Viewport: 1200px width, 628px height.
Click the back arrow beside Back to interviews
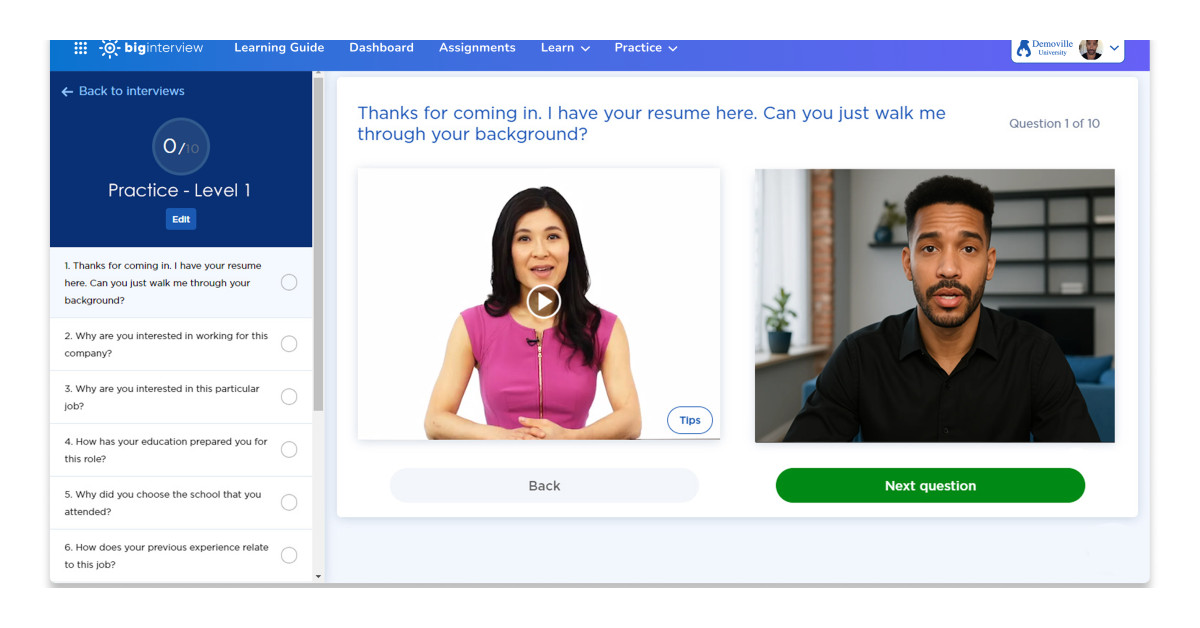(x=66, y=91)
